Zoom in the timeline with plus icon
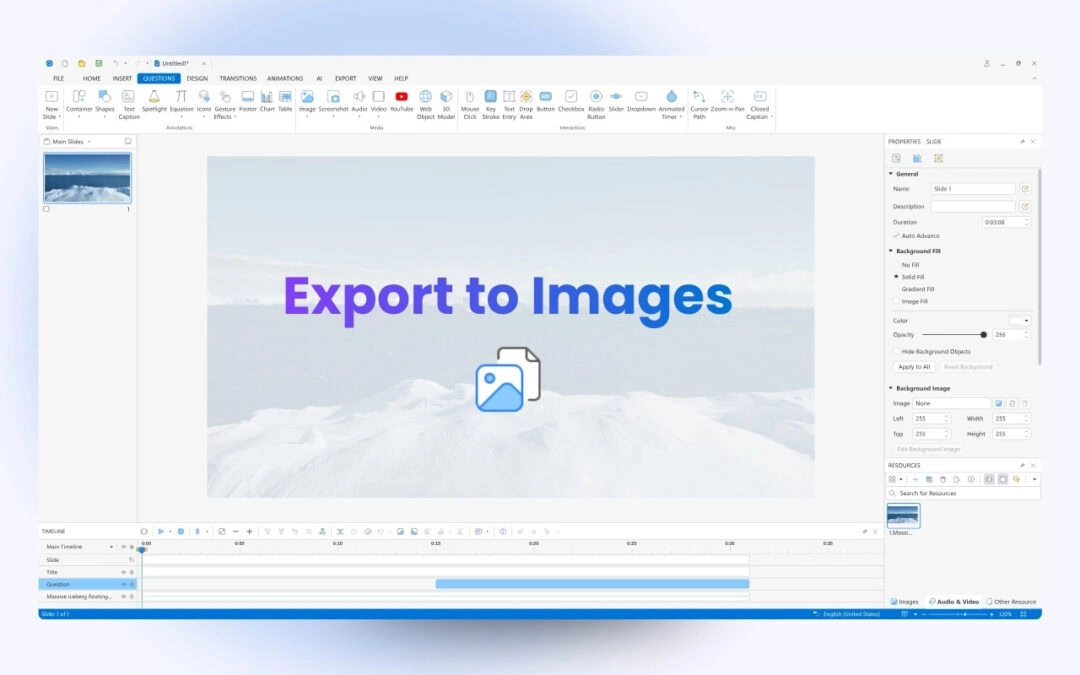Screen dimensions: 1080x675 tap(249, 532)
